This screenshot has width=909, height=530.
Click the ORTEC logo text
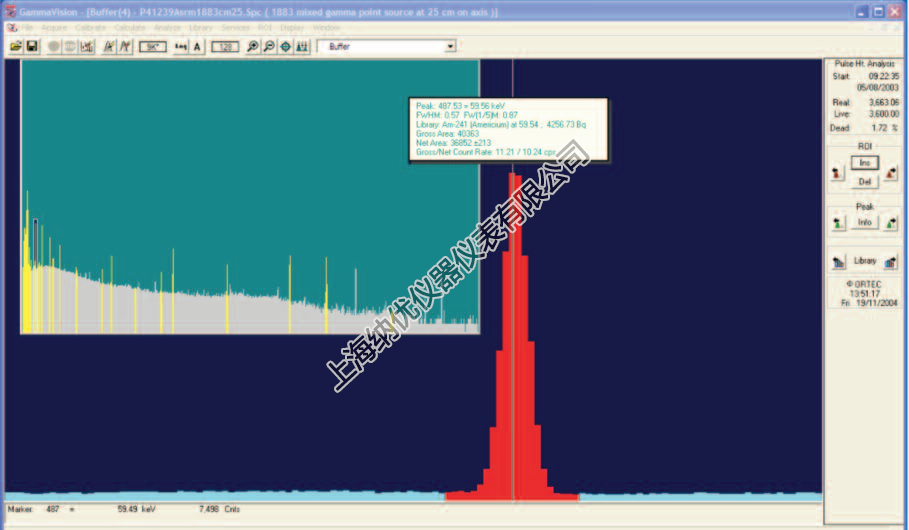click(864, 284)
